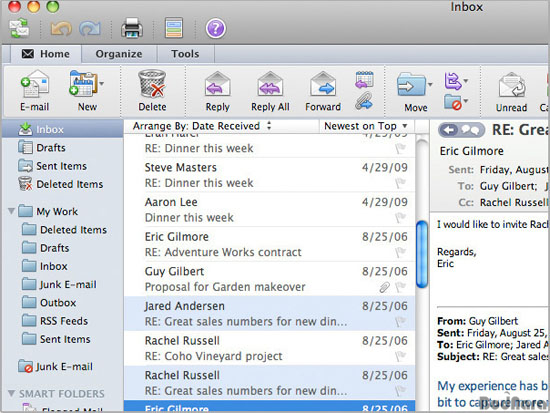Switch to the Organize tab
This screenshot has width=550, height=413.
click(119, 54)
